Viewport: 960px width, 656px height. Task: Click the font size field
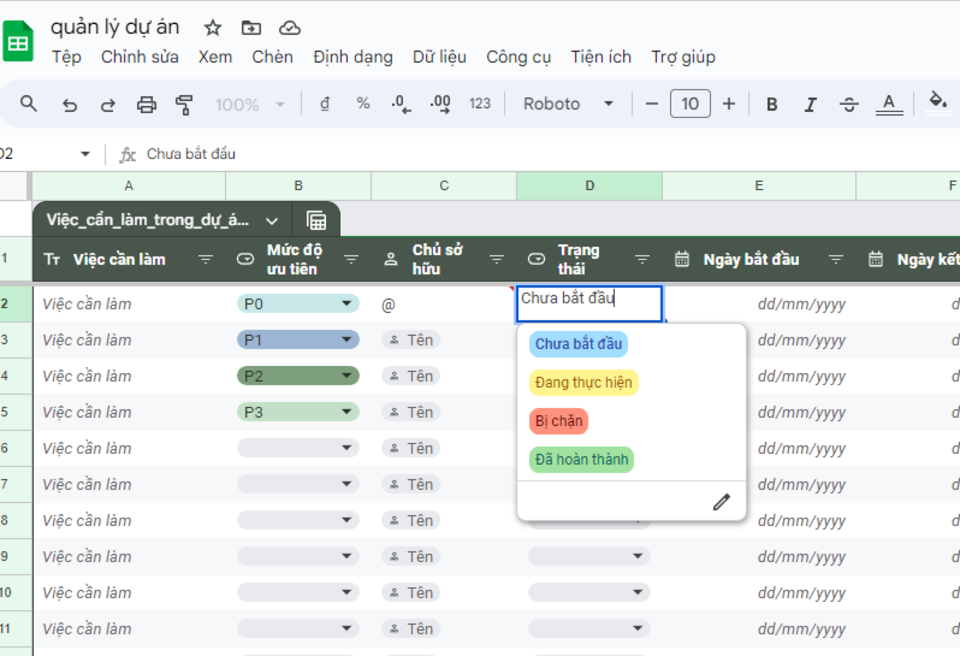[689, 104]
